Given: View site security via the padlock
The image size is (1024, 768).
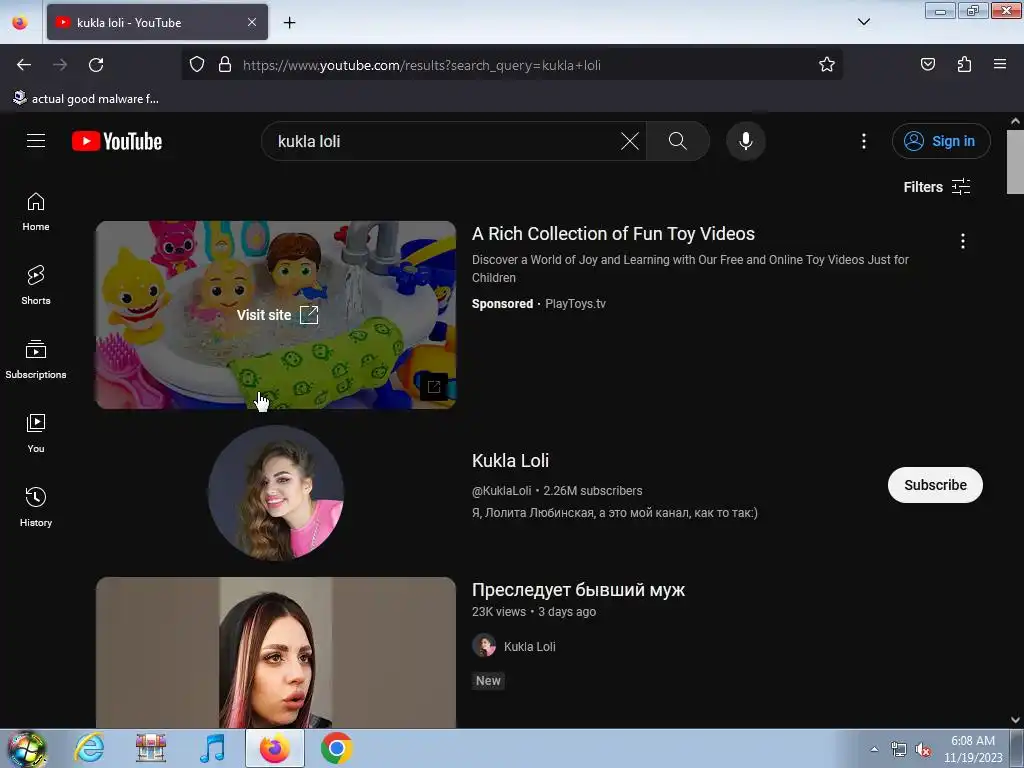Looking at the screenshot, I should 225,65.
